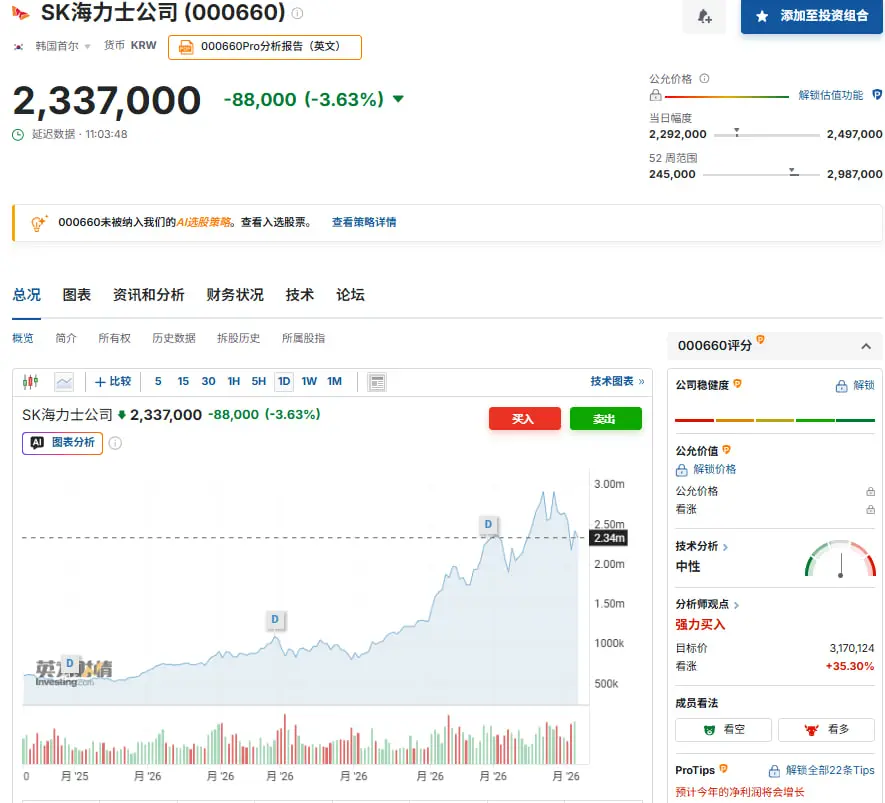Click the red 买入 button
Viewport: 885px width, 803px height.
[x=524, y=419]
